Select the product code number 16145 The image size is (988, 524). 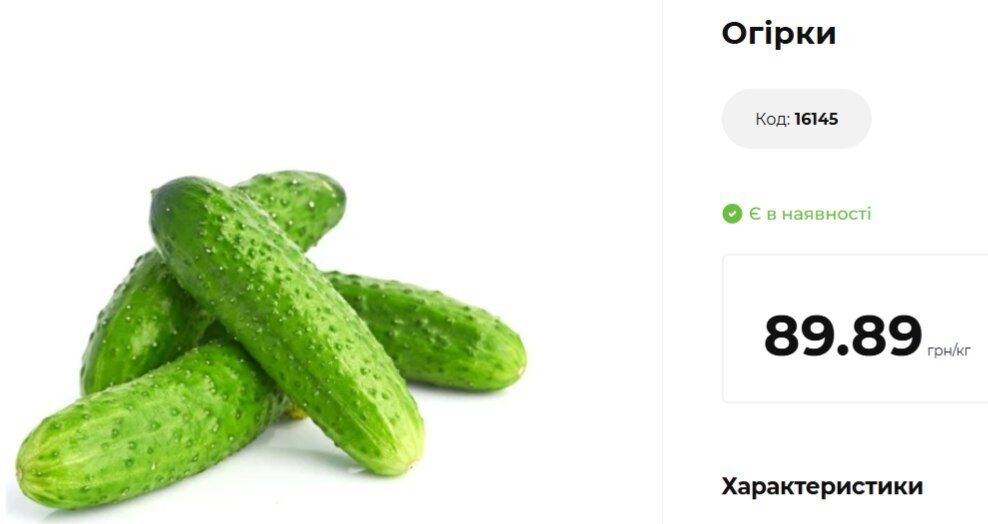816,119
